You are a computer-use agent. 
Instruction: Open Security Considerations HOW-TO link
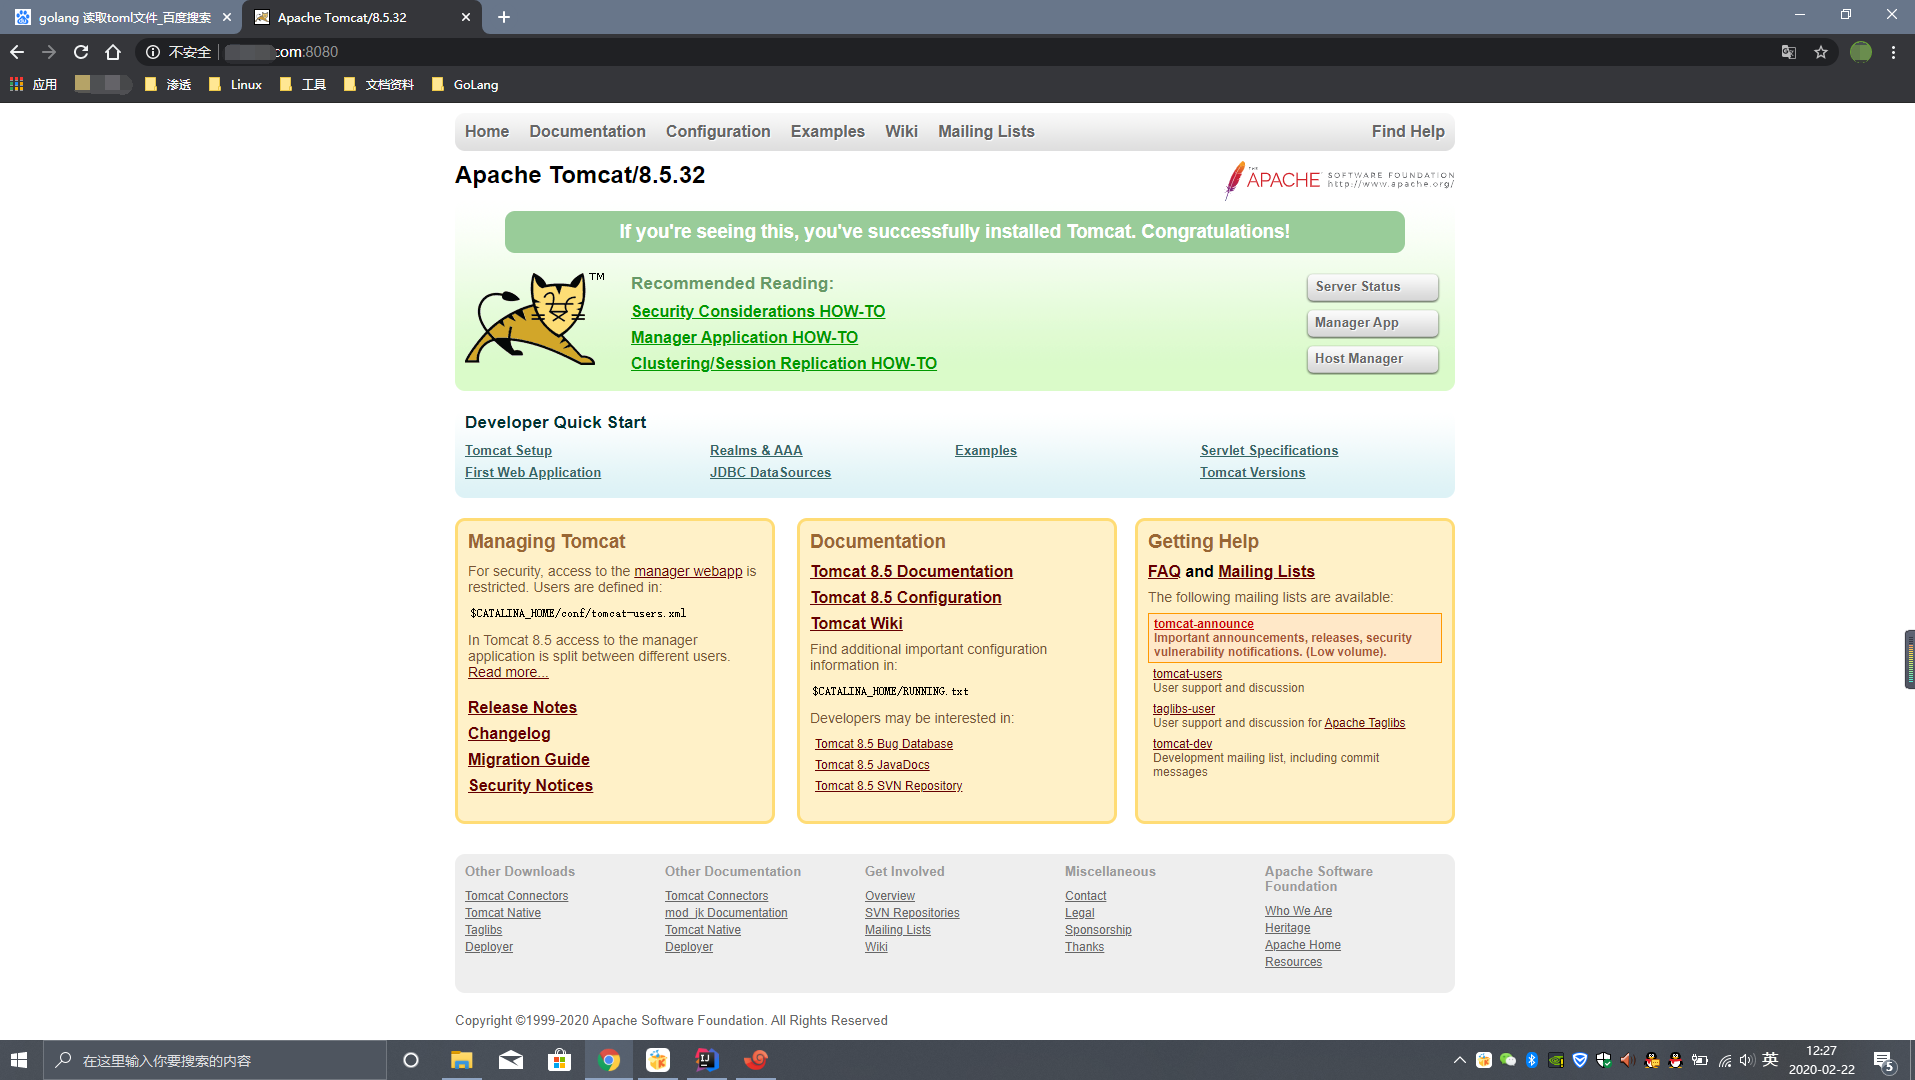pos(758,311)
